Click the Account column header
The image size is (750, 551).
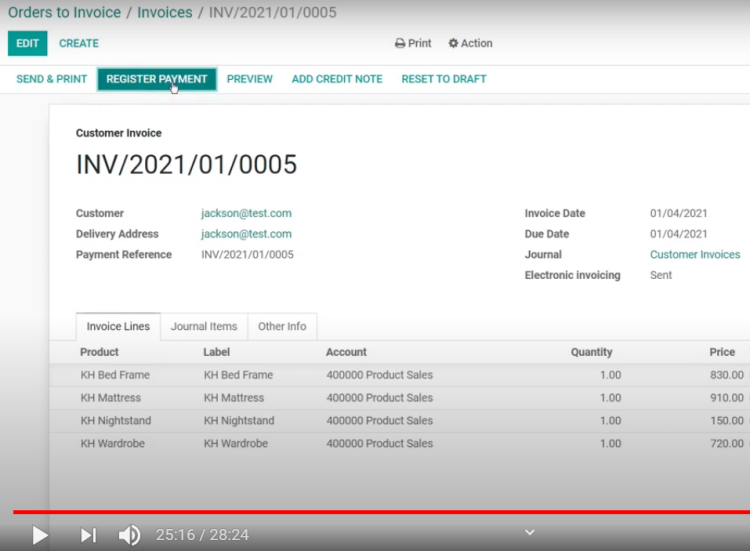tap(346, 352)
